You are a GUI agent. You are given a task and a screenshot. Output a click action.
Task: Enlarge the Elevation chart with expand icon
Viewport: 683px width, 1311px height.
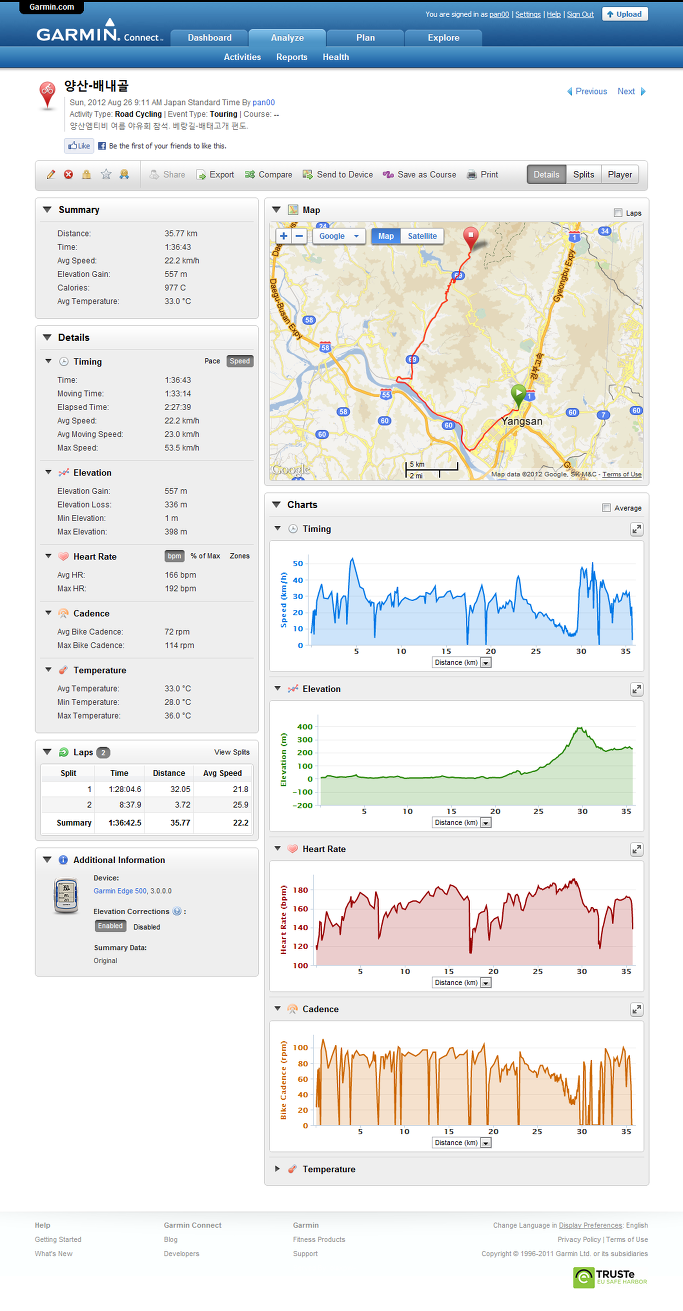tap(636, 689)
